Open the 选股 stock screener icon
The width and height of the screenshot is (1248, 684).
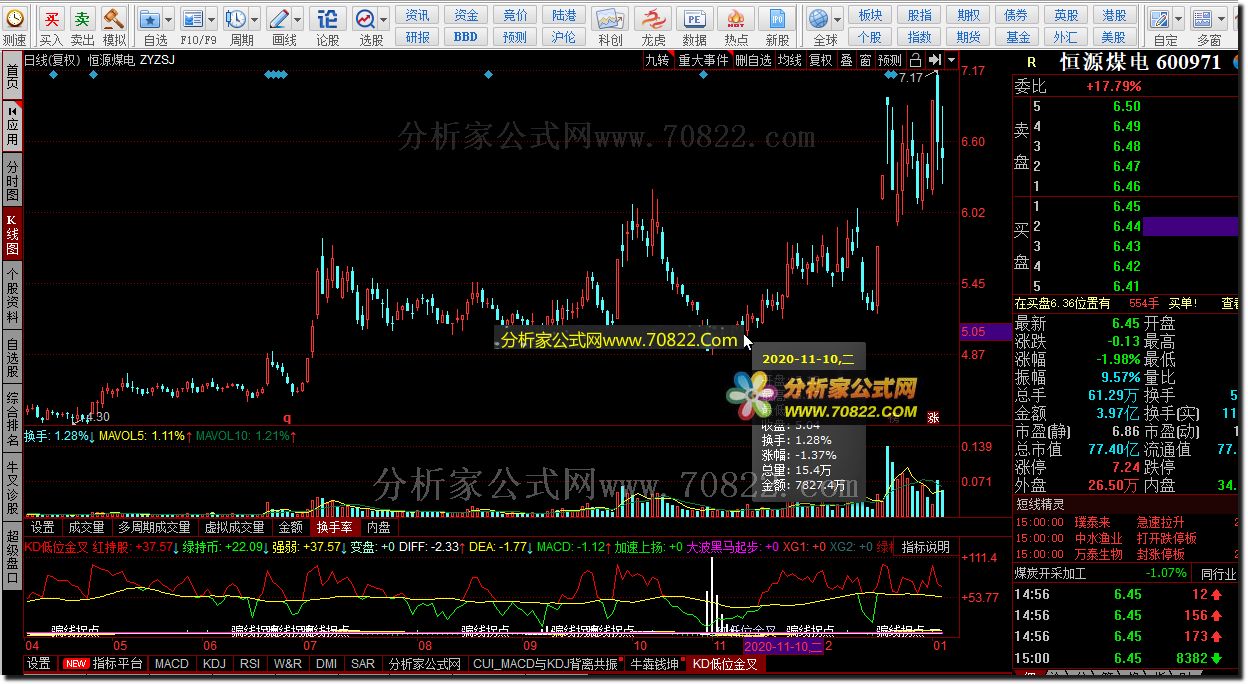(x=365, y=19)
